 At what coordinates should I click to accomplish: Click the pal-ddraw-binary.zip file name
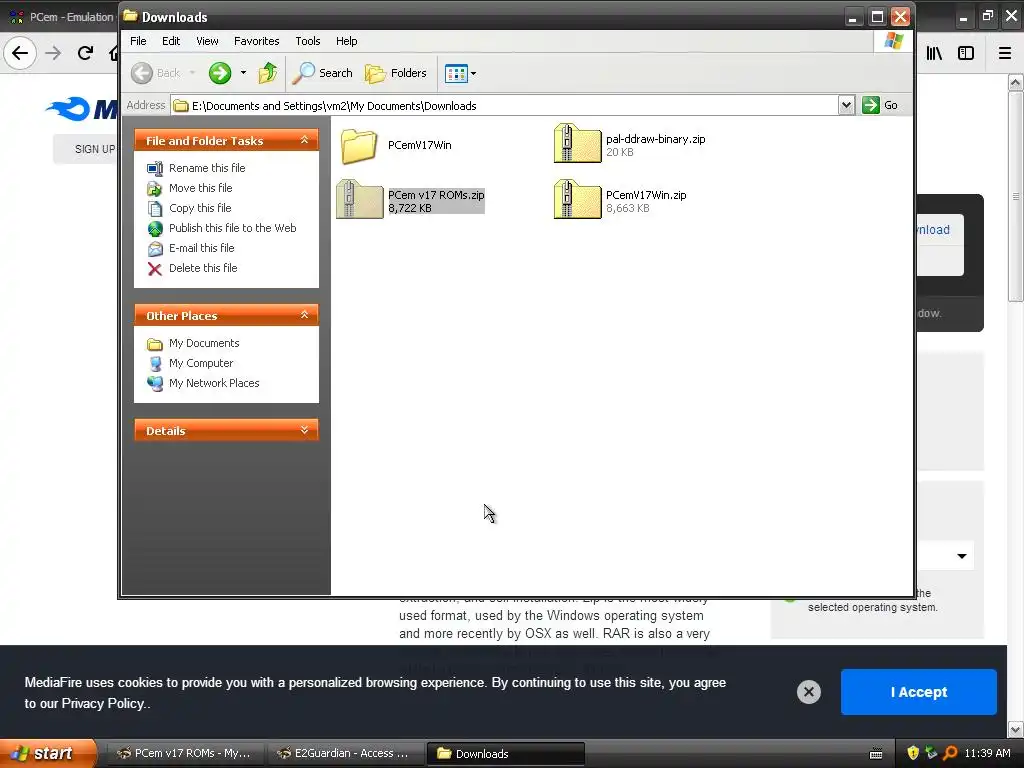[655, 139]
